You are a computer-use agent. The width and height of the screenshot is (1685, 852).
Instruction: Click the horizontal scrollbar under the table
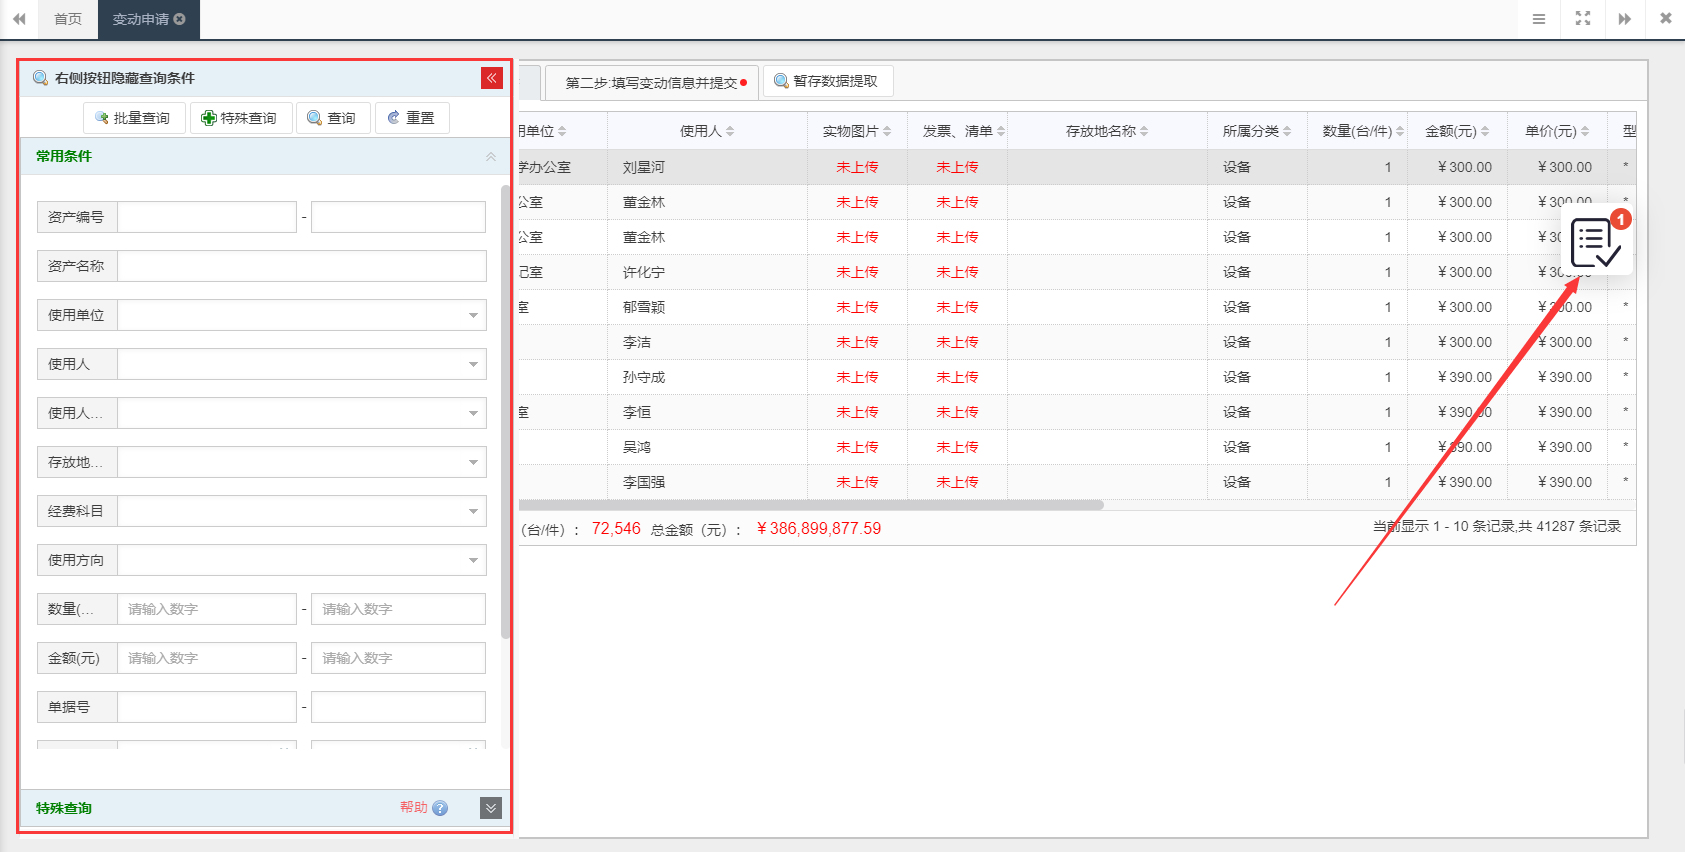point(810,505)
